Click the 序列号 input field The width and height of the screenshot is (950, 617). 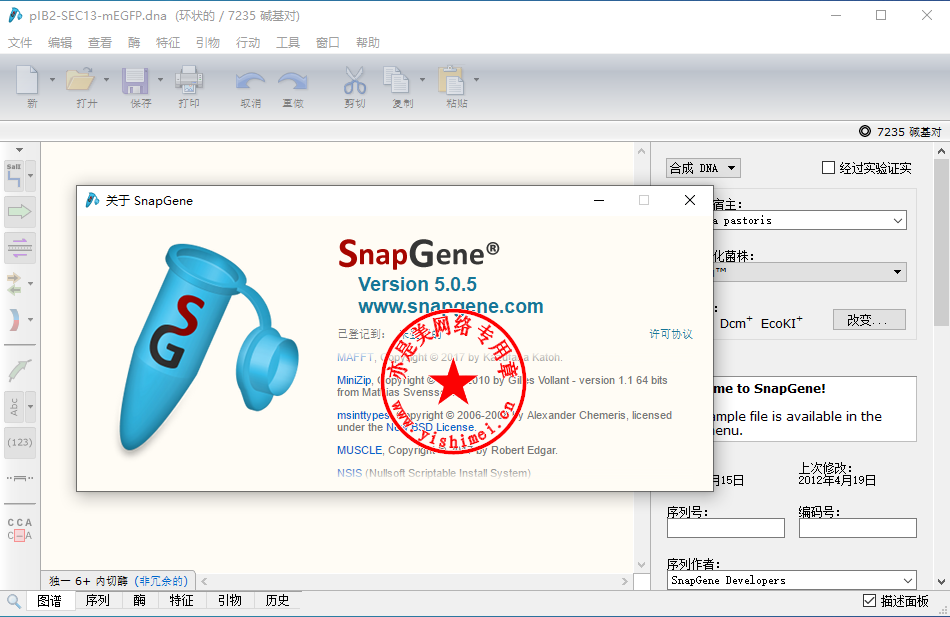(x=725, y=528)
